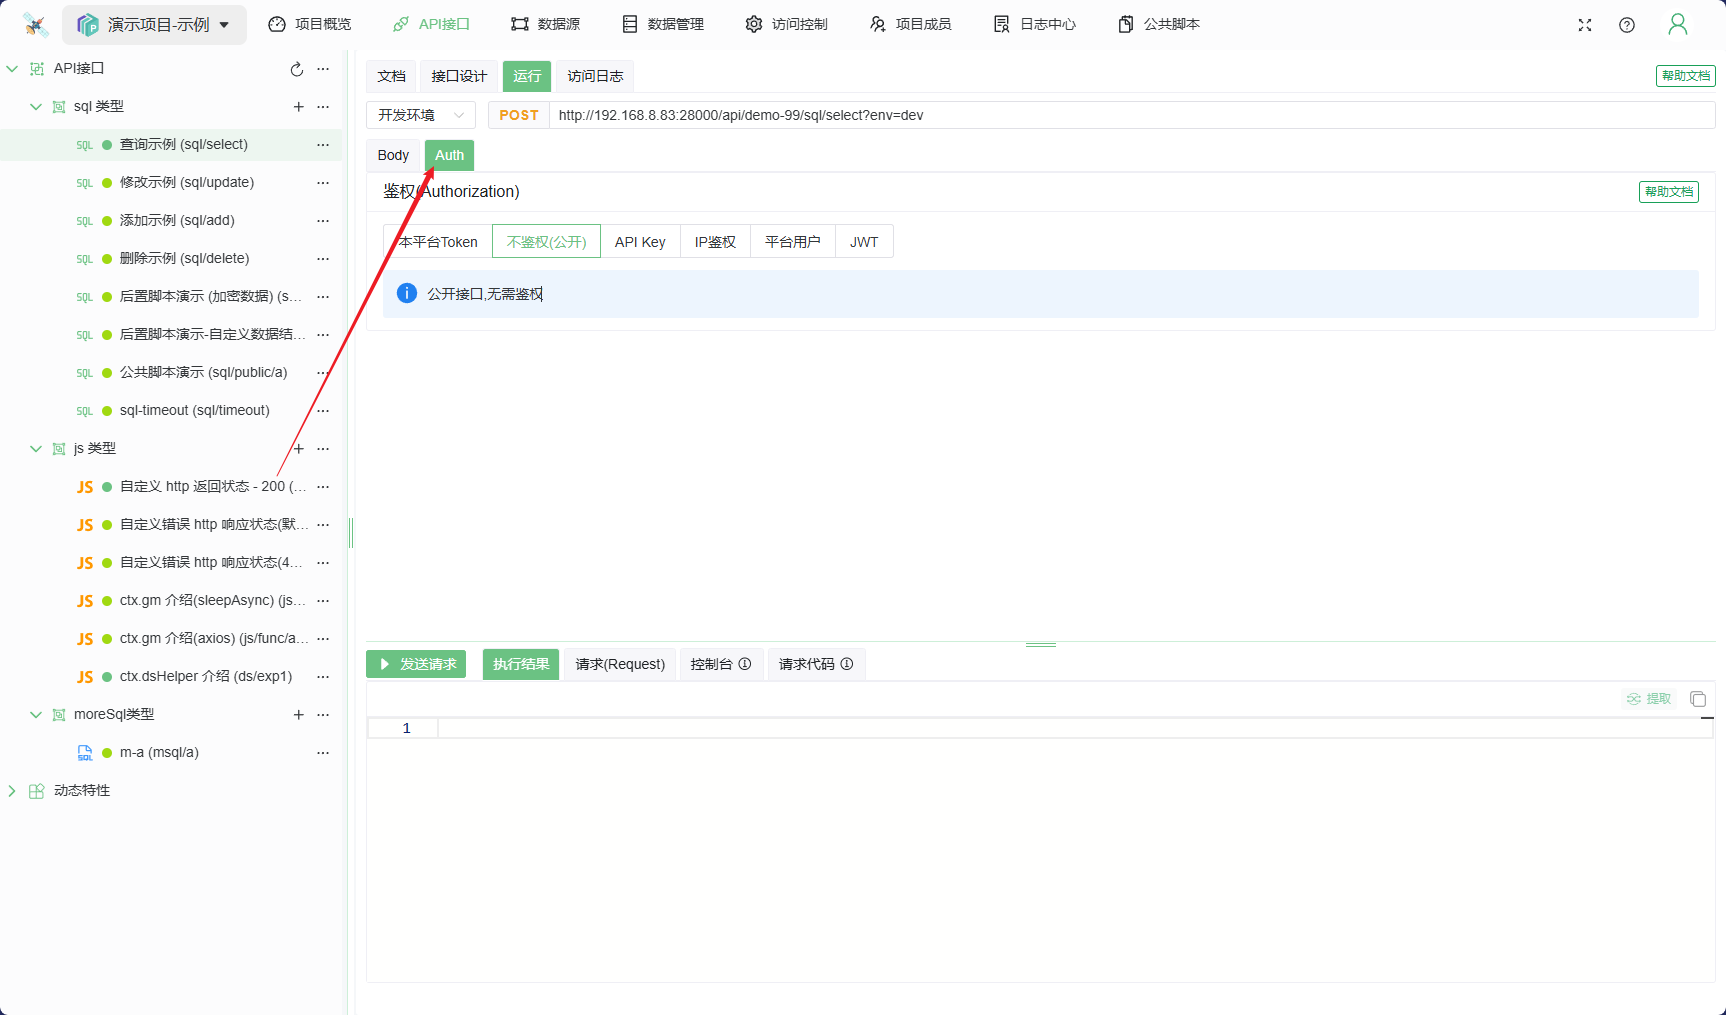The image size is (1726, 1015).
Task: Click the plus icon next to moreSql类型
Action: click(298, 715)
